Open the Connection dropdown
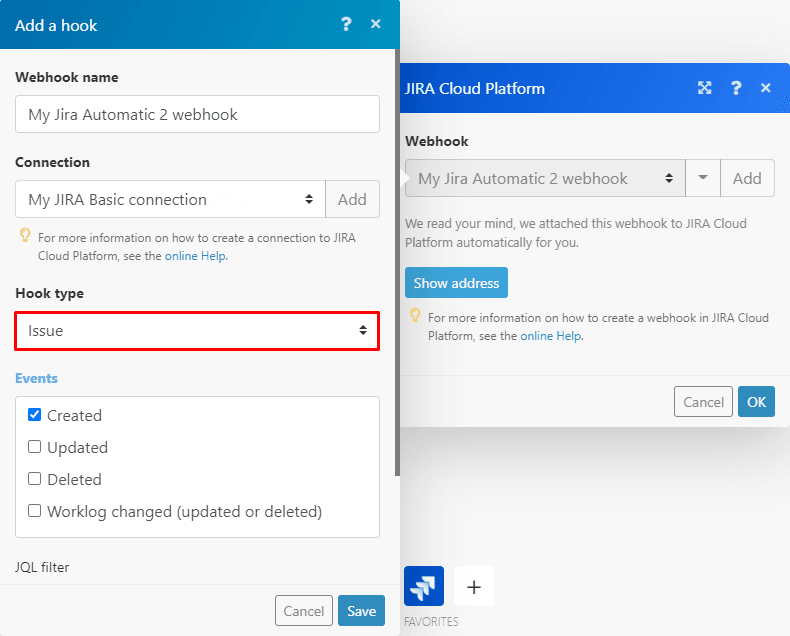Screen dimensions: 790x636 point(170,199)
